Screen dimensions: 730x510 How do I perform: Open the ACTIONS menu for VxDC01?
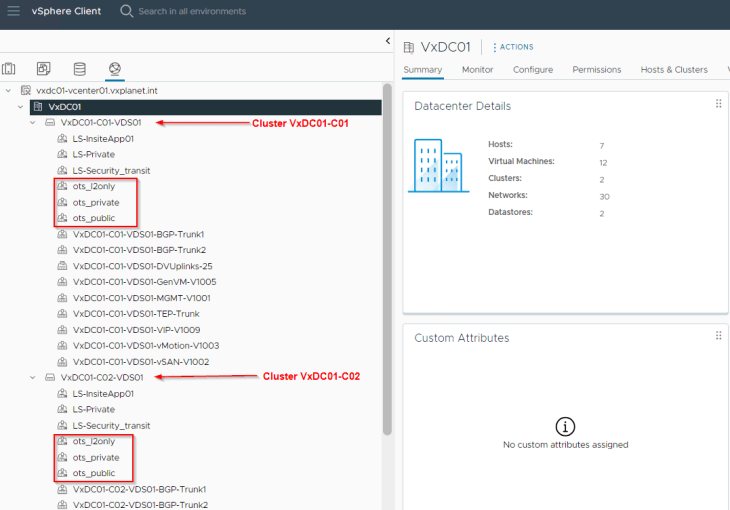click(514, 47)
